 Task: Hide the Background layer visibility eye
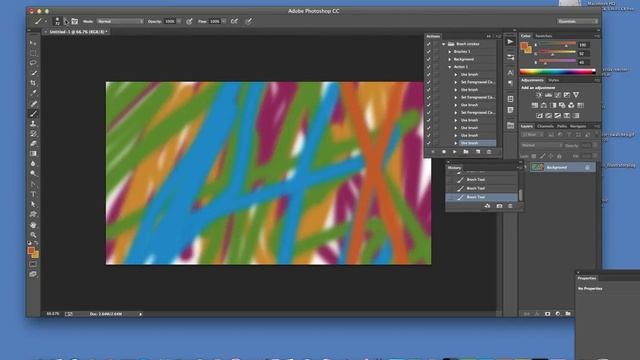[525, 167]
